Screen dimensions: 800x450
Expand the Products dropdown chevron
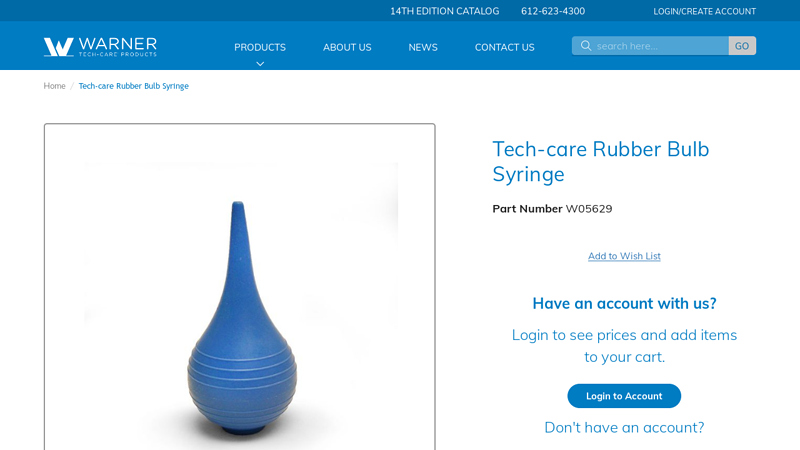(260, 64)
